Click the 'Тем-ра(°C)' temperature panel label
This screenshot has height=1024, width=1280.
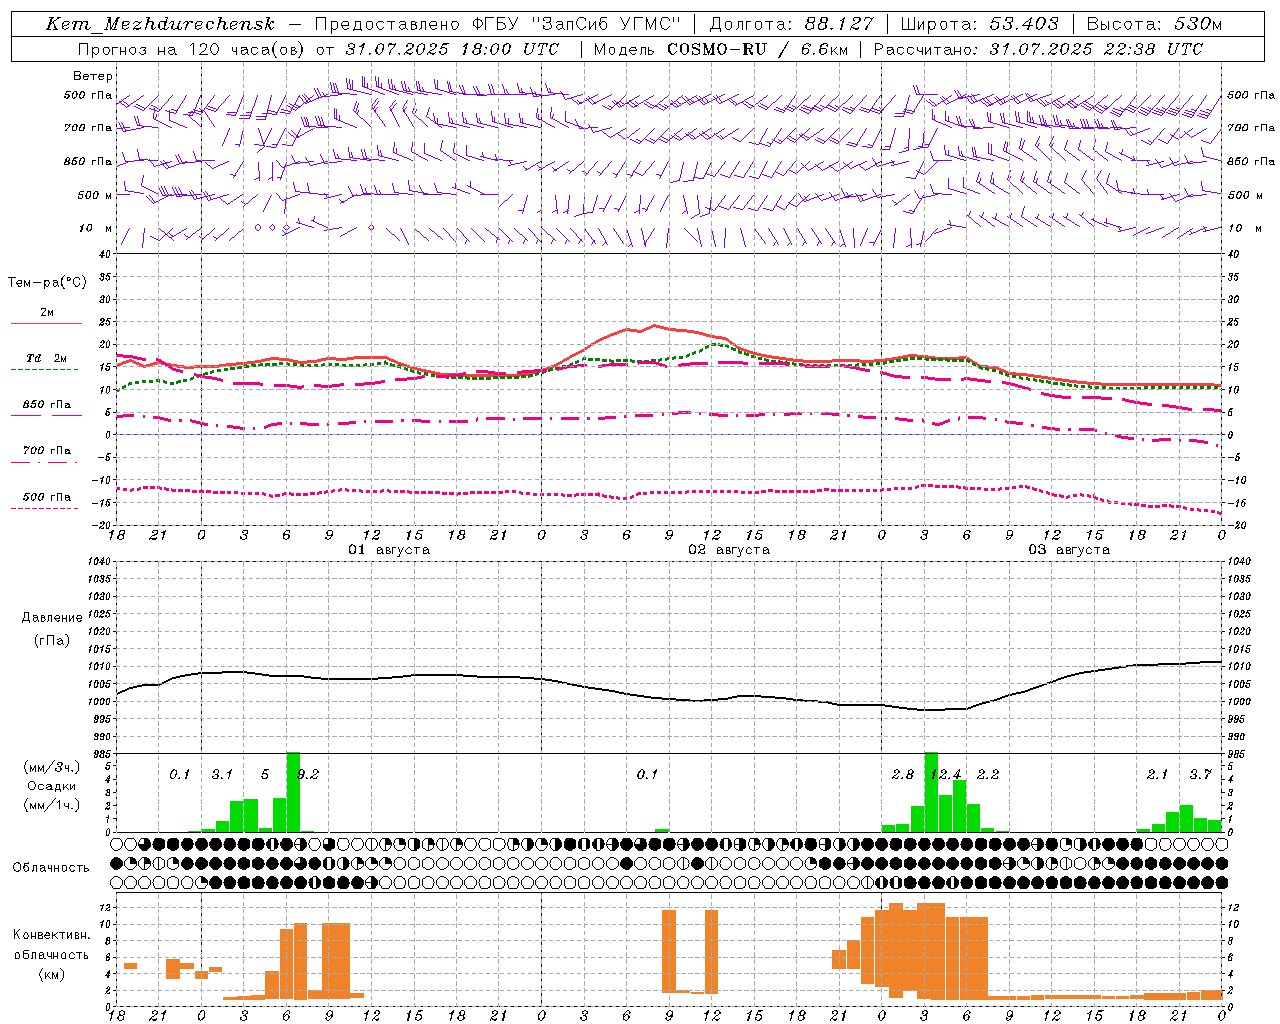point(47,283)
